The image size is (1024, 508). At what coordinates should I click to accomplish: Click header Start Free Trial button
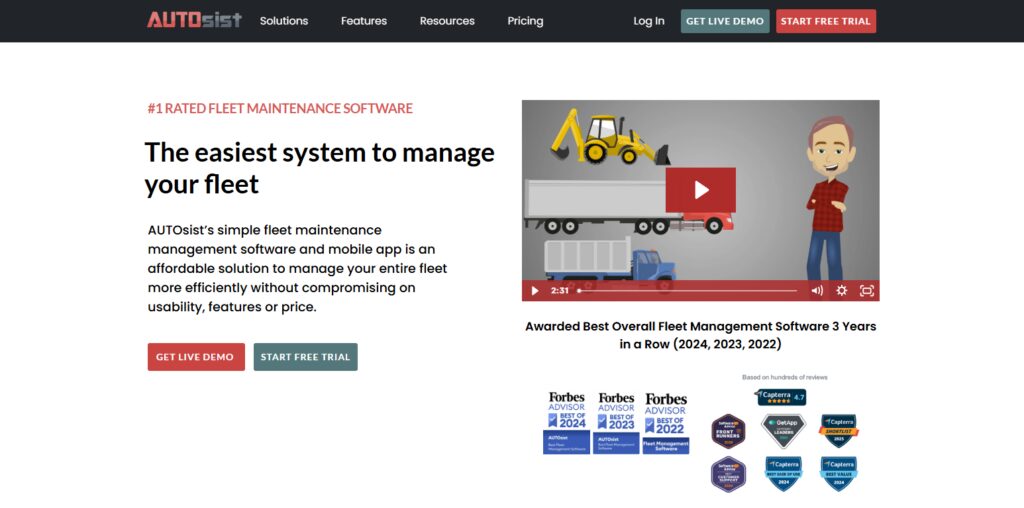(x=825, y=21)
